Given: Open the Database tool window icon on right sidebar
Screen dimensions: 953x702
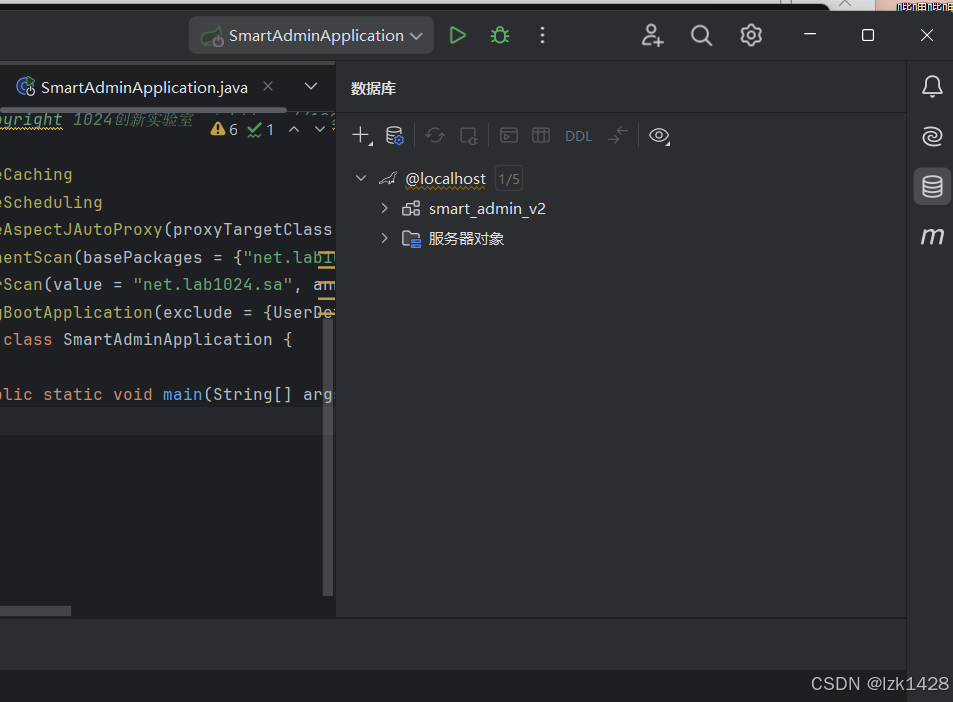Looking at the screenshot, I should pos(931,186).
